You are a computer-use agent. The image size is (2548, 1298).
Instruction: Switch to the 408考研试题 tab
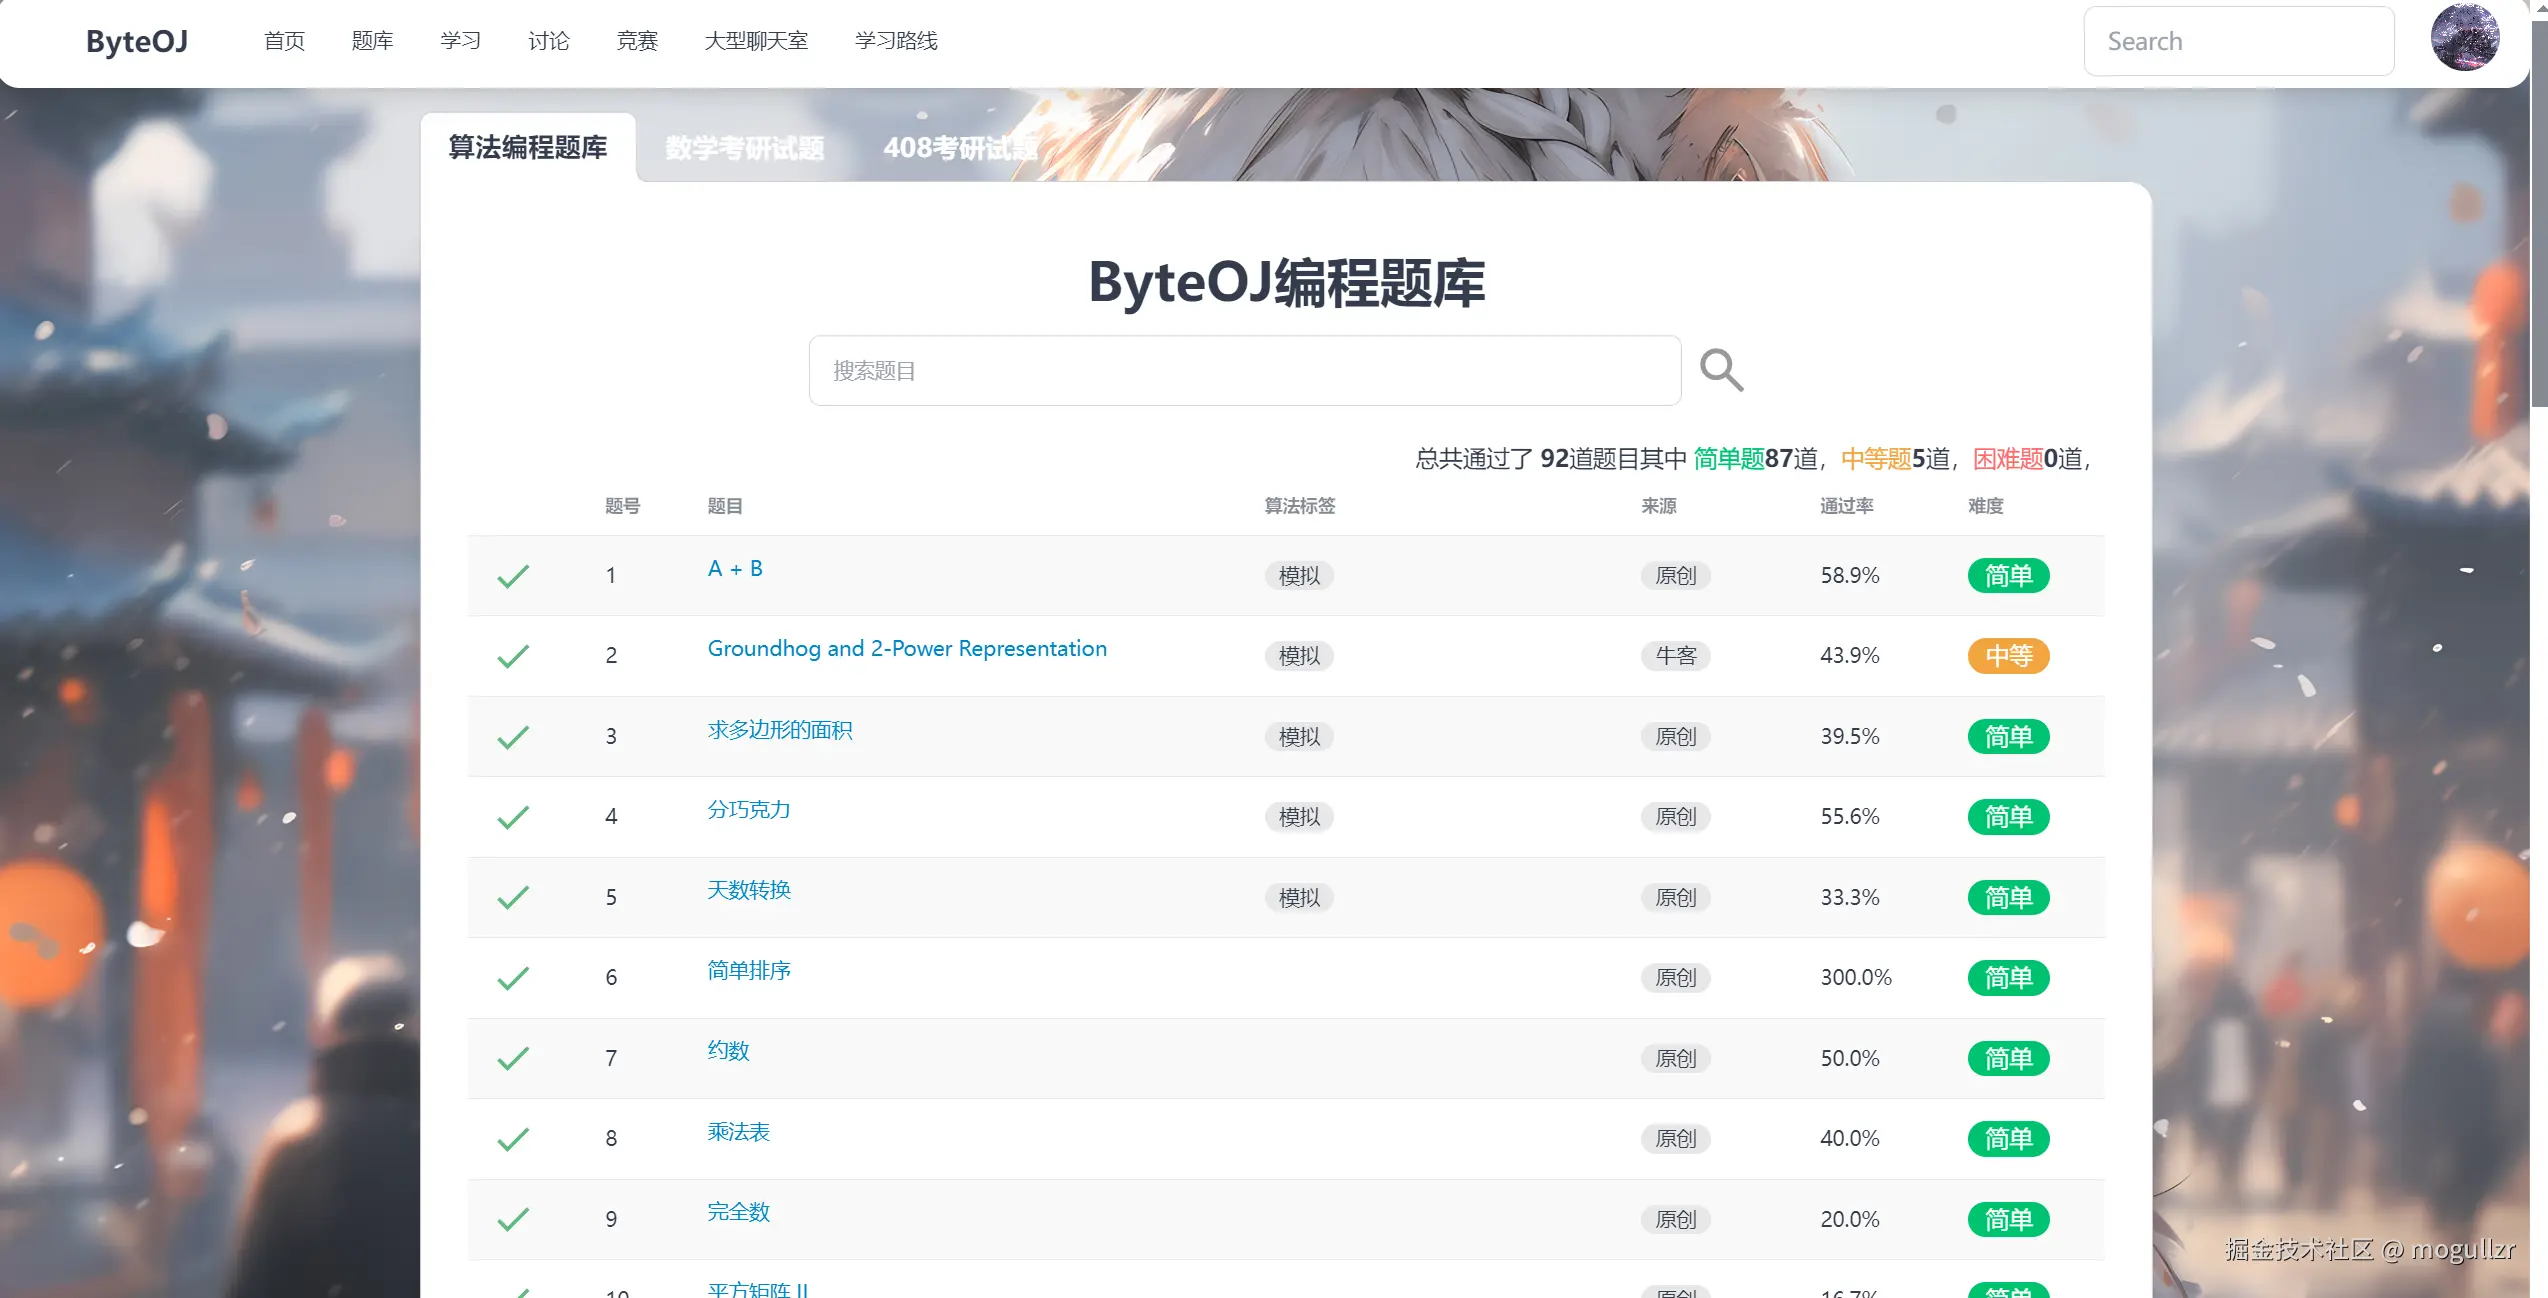(960, 148)
